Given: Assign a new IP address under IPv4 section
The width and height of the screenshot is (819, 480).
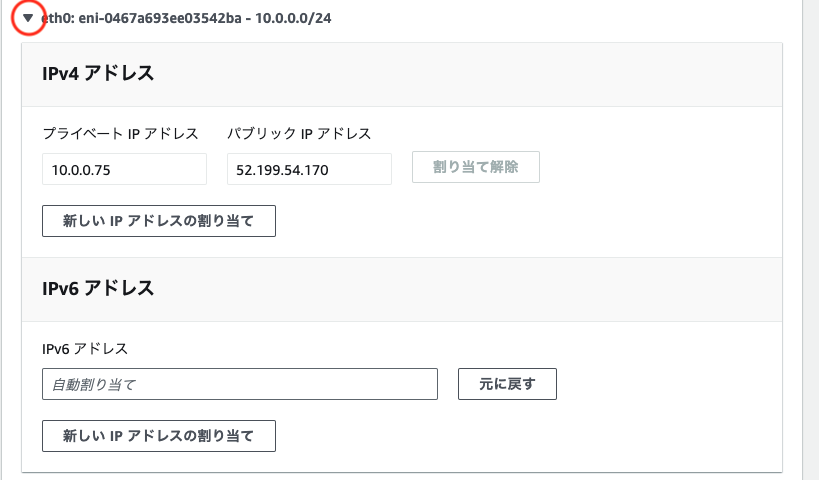Looking at the screenshot, I should (x=159, y=221).
